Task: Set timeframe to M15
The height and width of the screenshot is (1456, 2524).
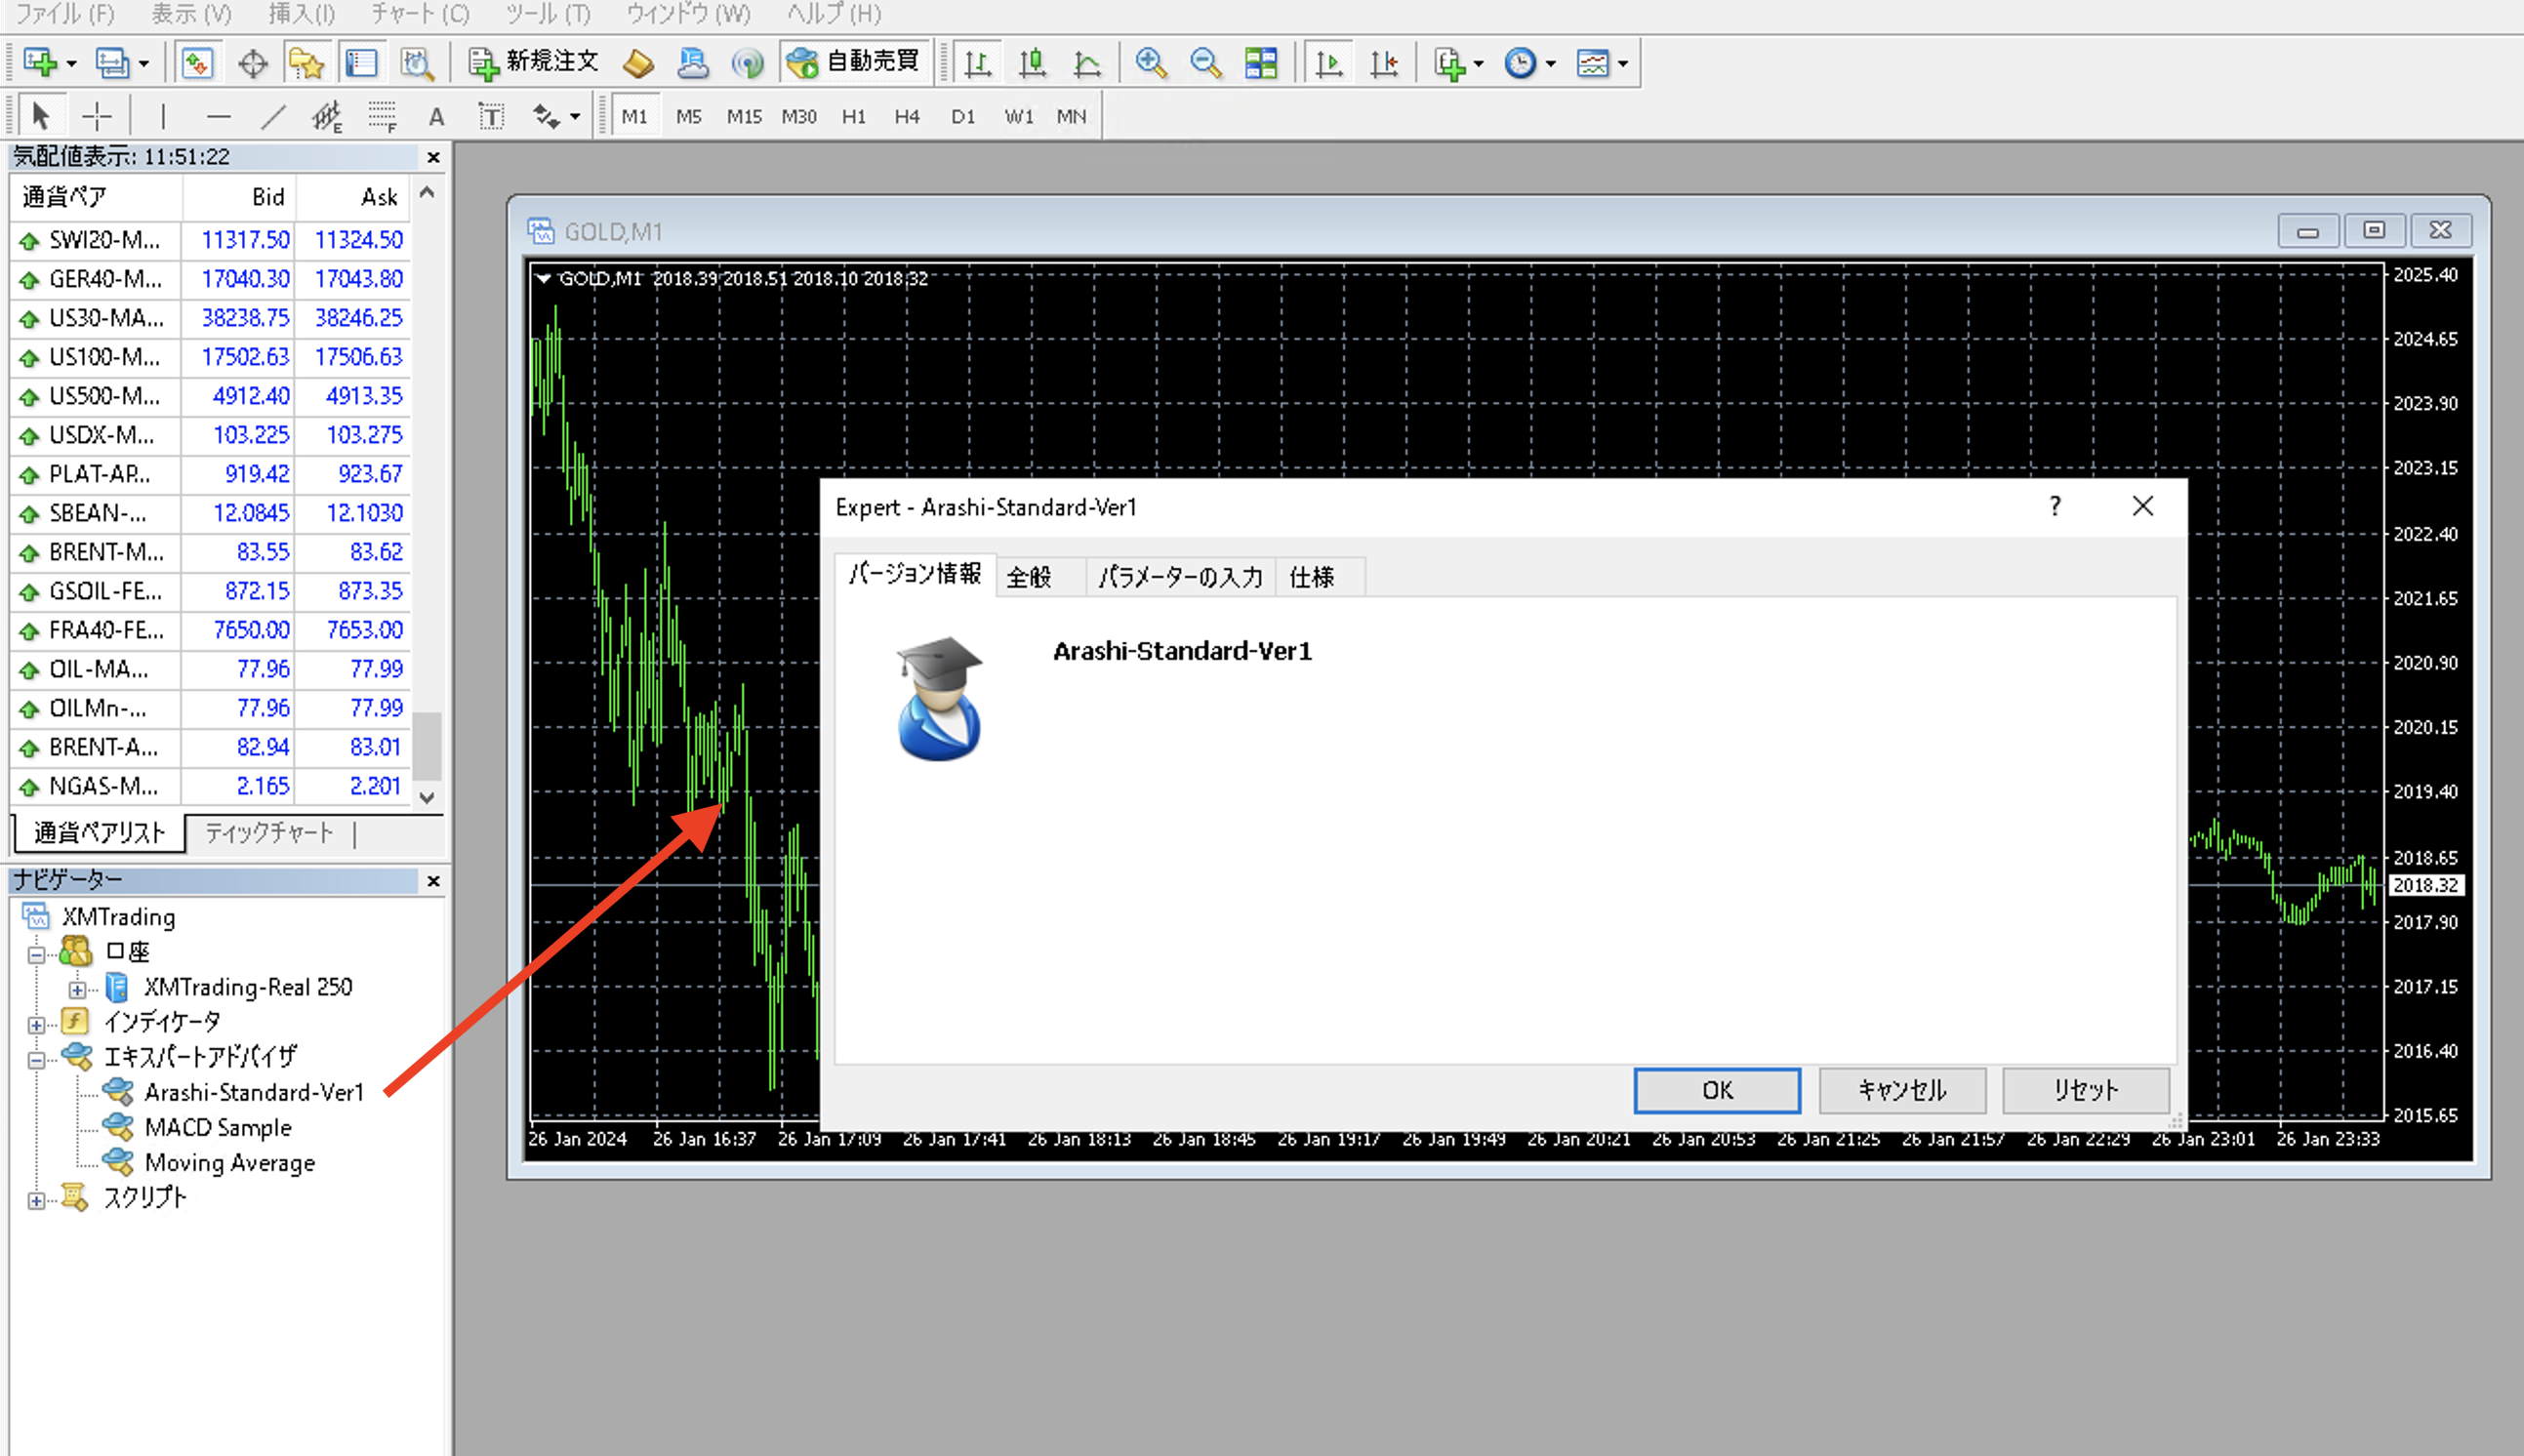Action: point(744,117)
